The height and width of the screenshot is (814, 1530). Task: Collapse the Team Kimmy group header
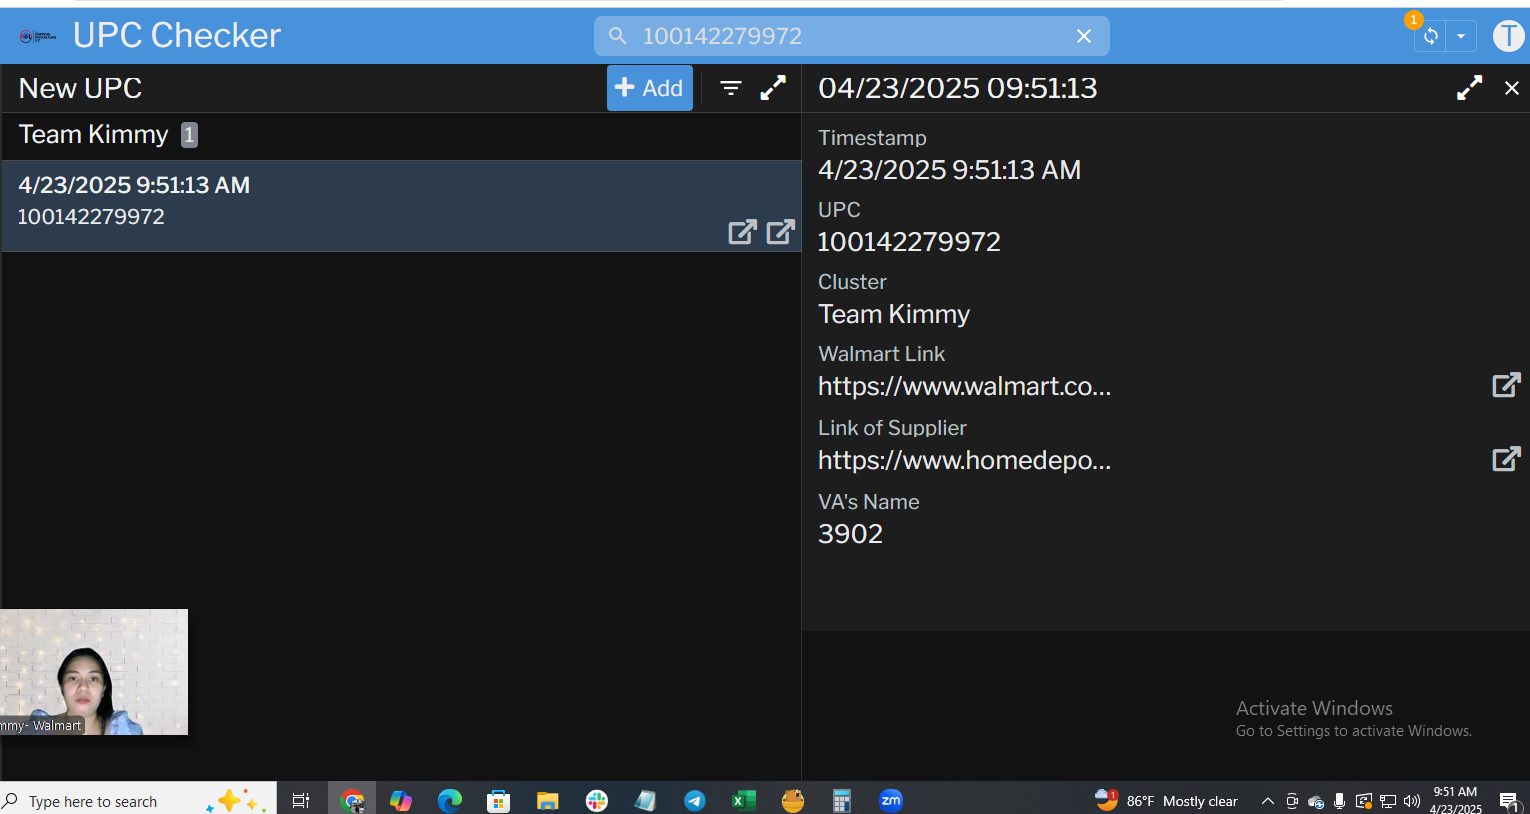point(401,136)
